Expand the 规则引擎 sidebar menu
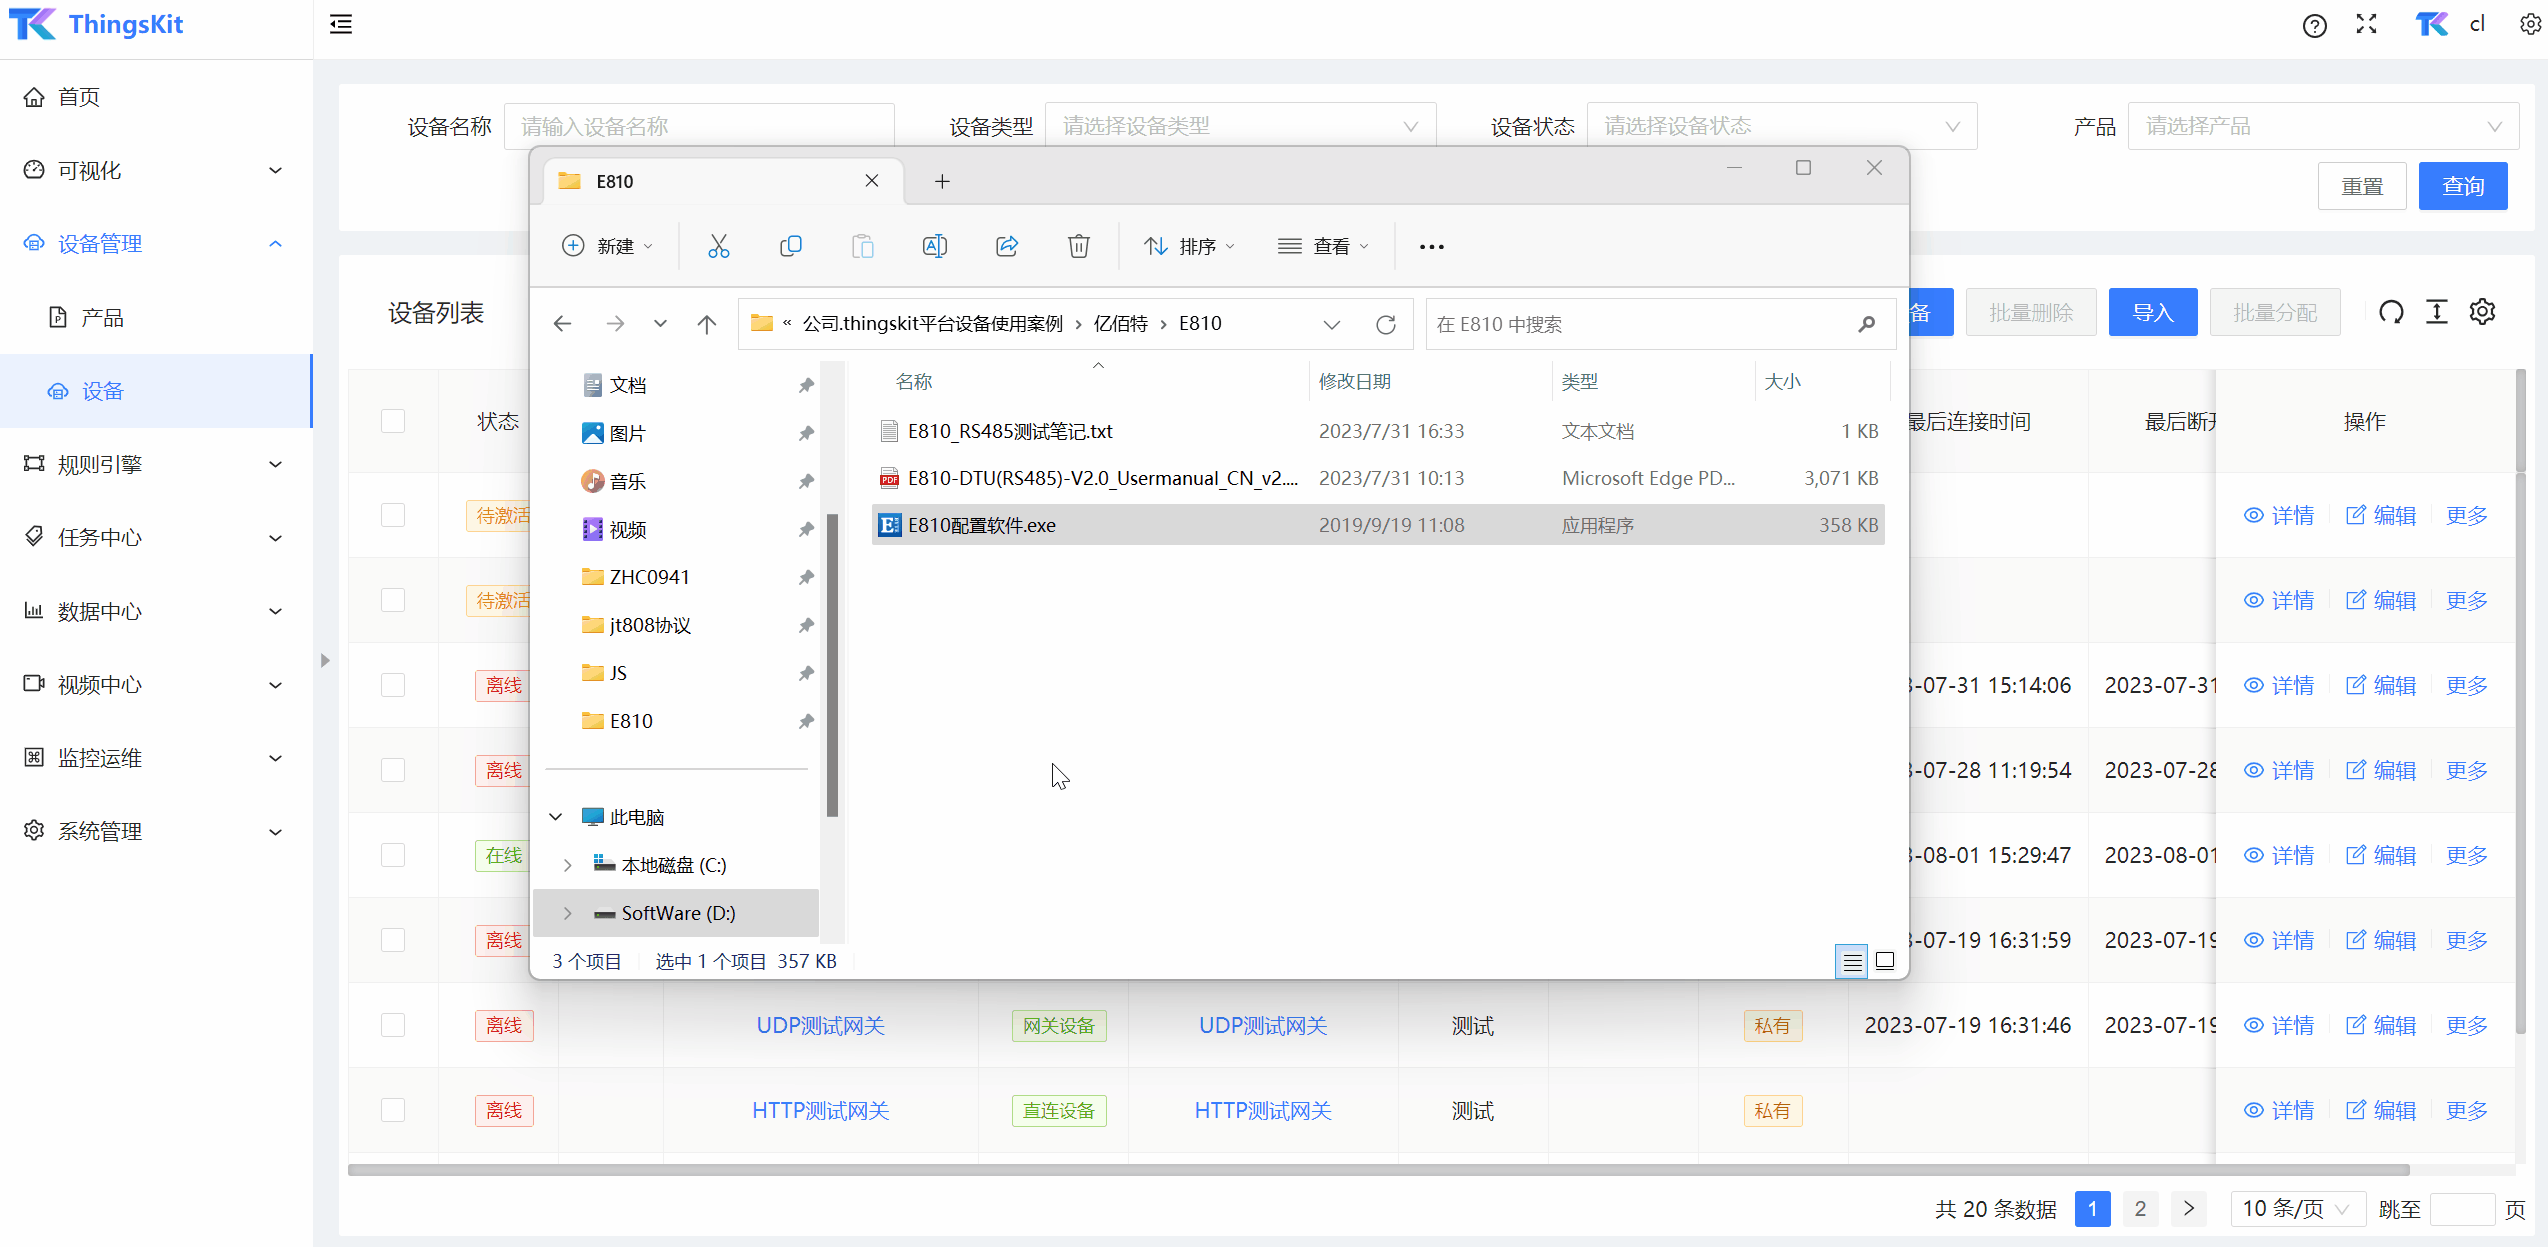 [156, 464]
